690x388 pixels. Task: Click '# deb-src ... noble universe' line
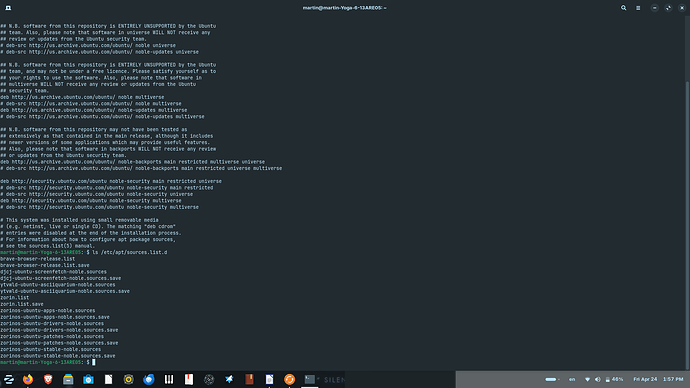(88, 45)
